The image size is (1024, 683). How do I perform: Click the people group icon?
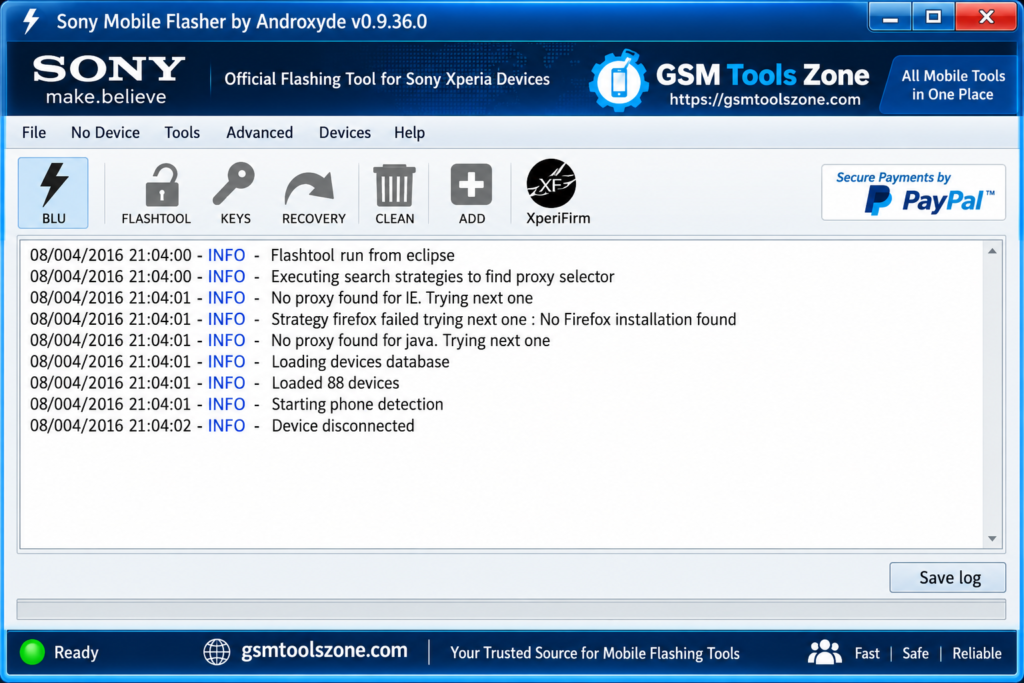(x=825, y=652)
